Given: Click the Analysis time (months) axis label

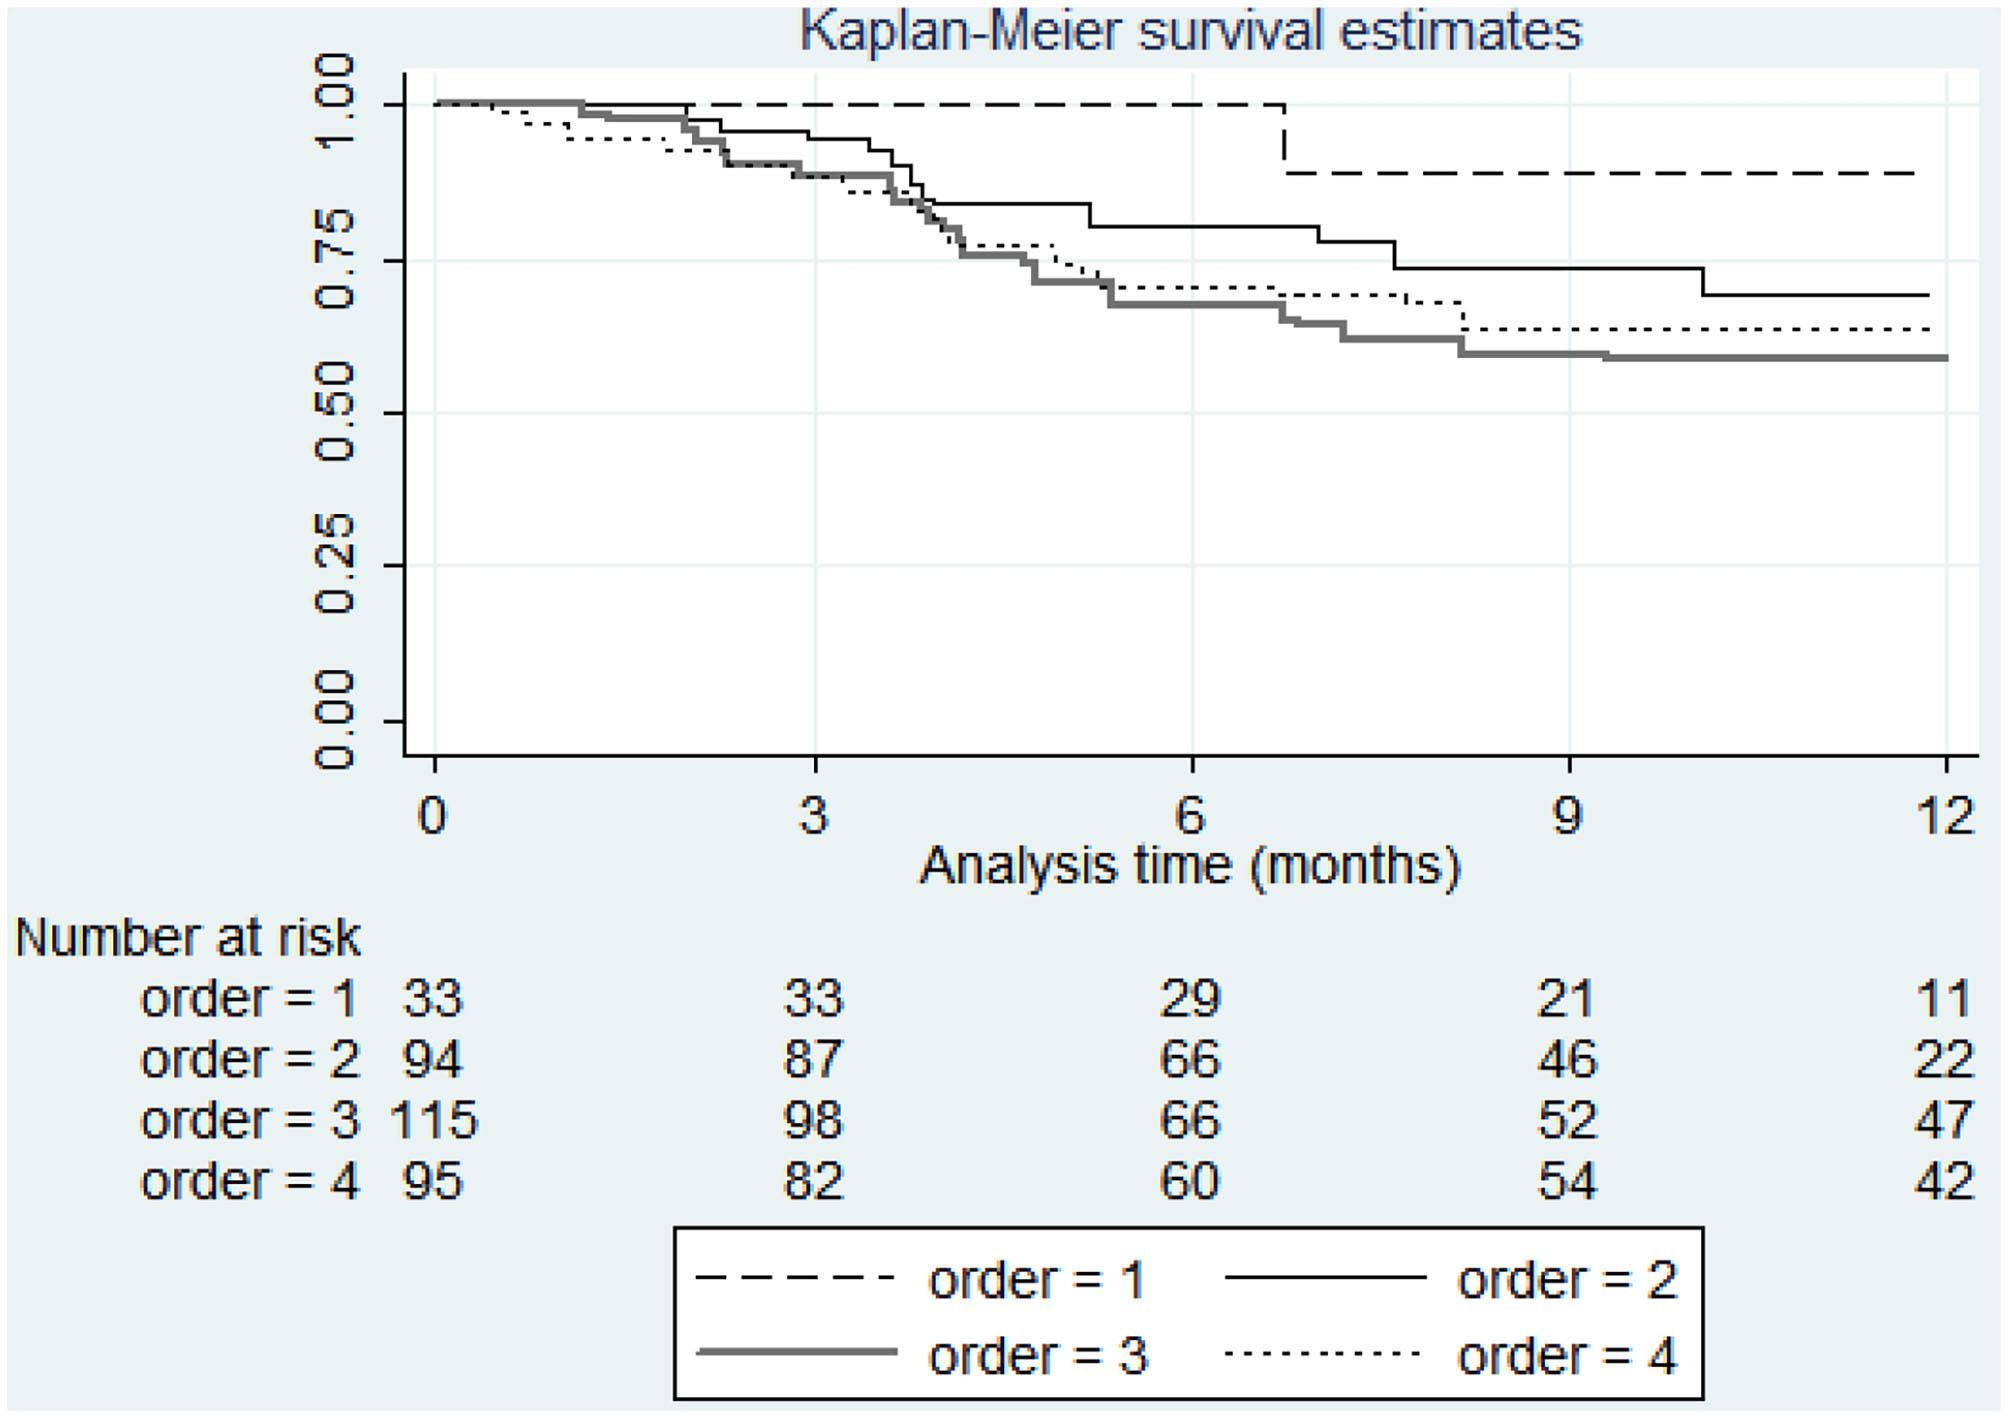Looking at the screenshot, I should coord(1190,866).
